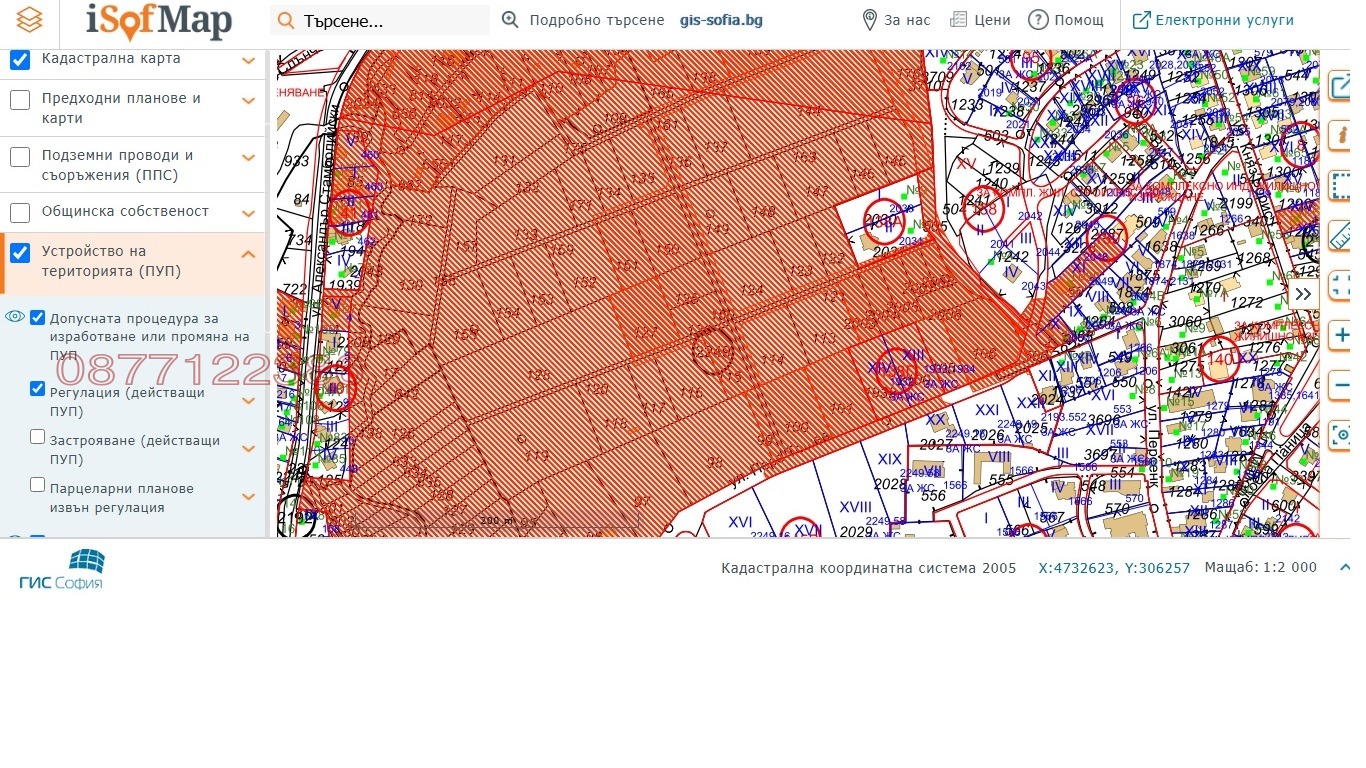The width and height of the screenshot is (1366, 768).
Task: Uncheck the Кадастрална карта checkbox
Action: click(x=20, y=60)
